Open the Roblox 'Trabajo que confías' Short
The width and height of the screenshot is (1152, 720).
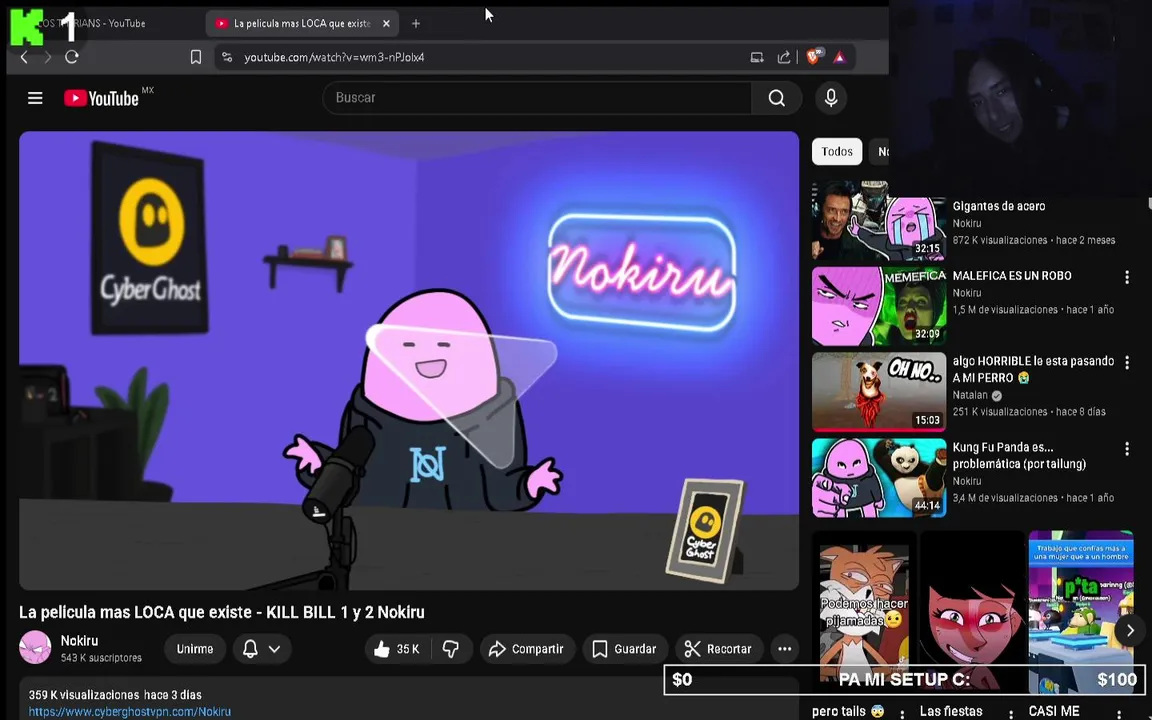click(x=1081, y=613)
